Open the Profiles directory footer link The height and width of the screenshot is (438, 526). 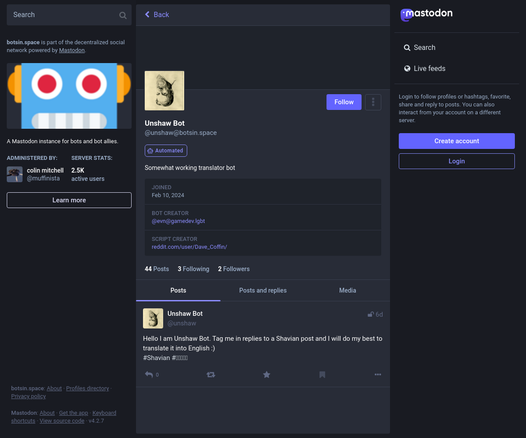(88, 388)
